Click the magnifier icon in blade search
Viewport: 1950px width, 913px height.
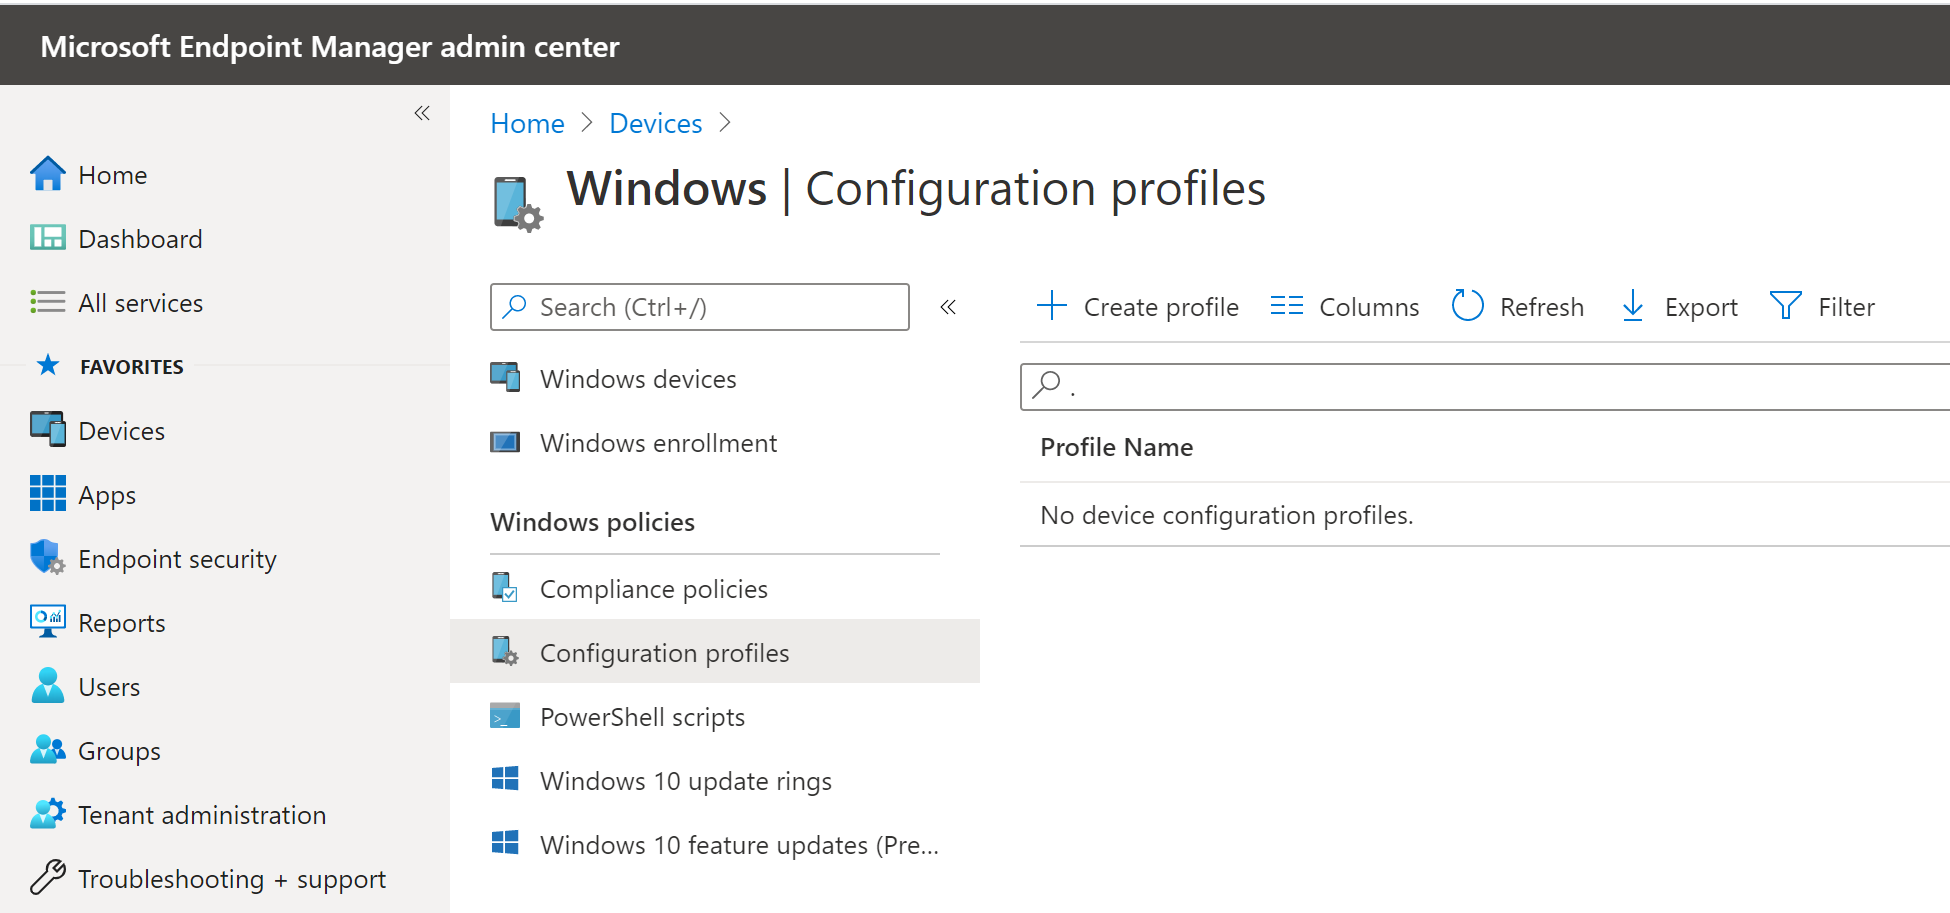tap(515, 307)
